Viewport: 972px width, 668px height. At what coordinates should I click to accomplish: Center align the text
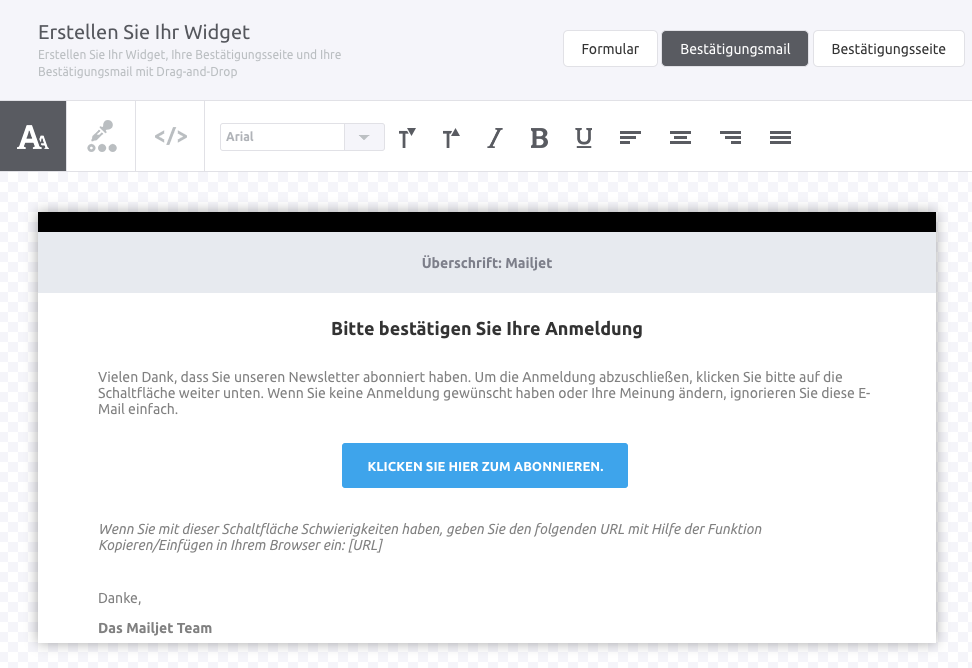680,138
